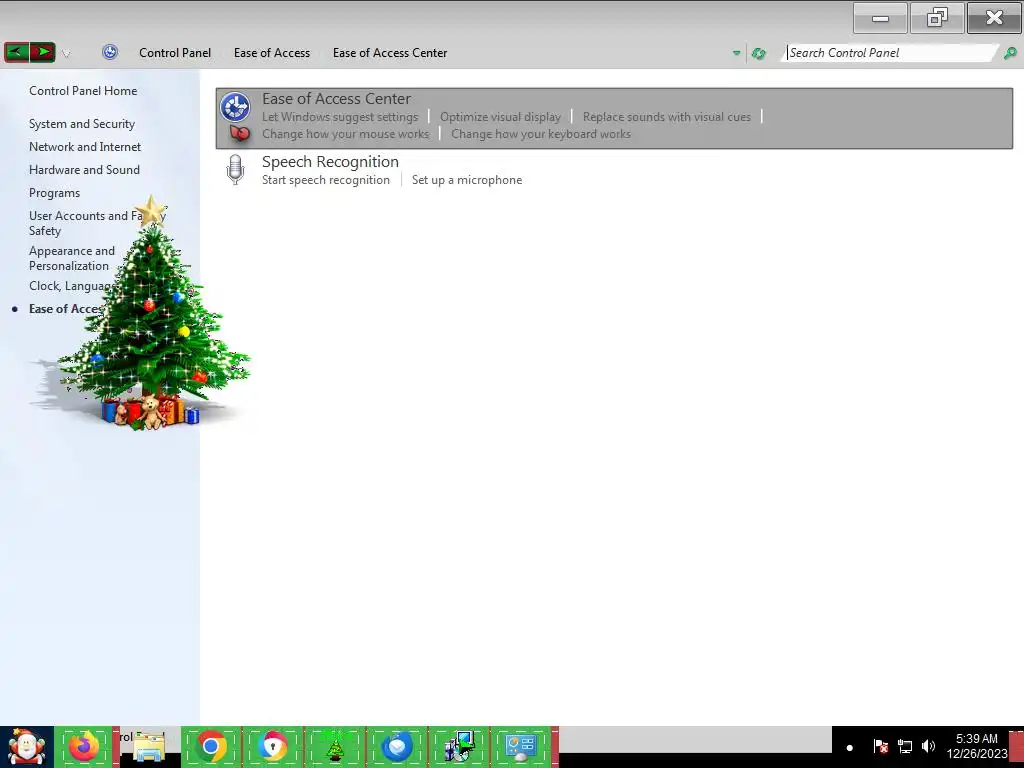
Task: Click the Speech Recognition microphone icon
Action: 235,170
